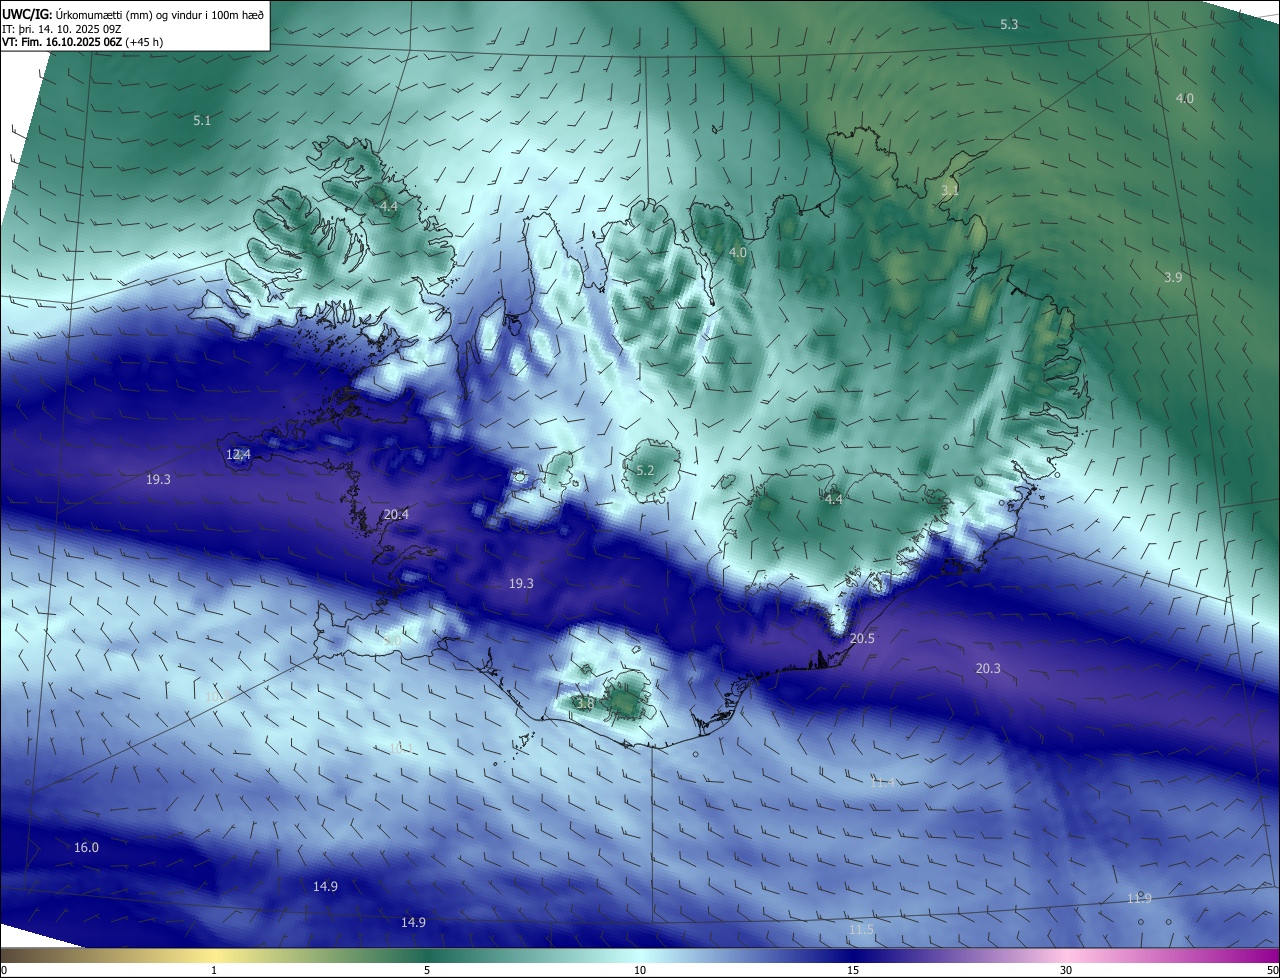This screenshot has height=978, width=1280.
Task: Click the 15 tick on the color scale
Action: click(x=853, y=970)
